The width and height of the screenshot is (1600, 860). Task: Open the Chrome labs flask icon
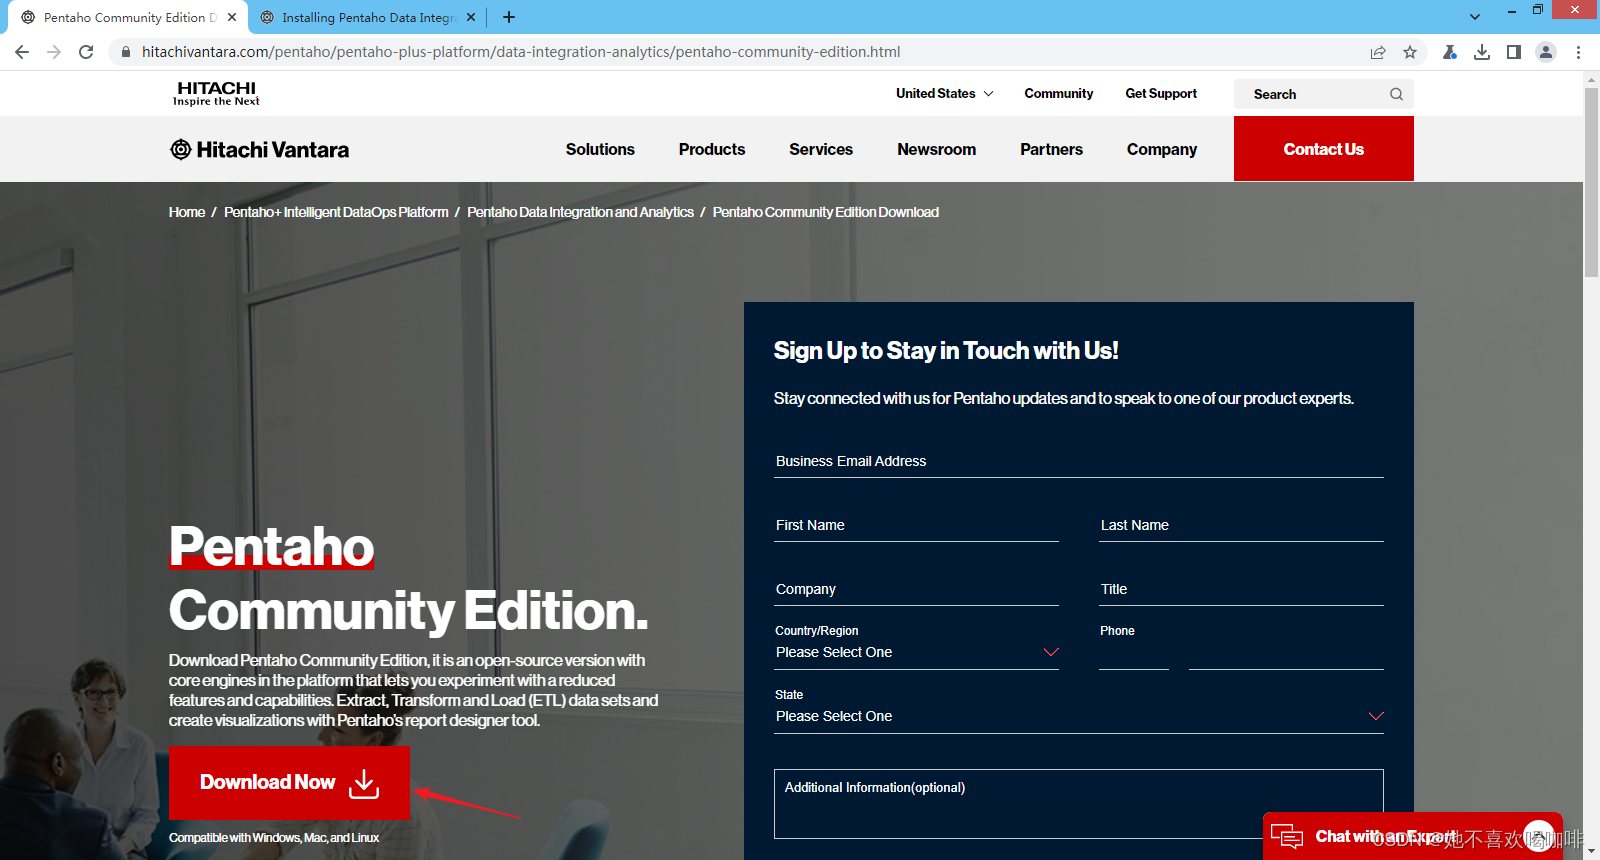[x=1450, y=52]
